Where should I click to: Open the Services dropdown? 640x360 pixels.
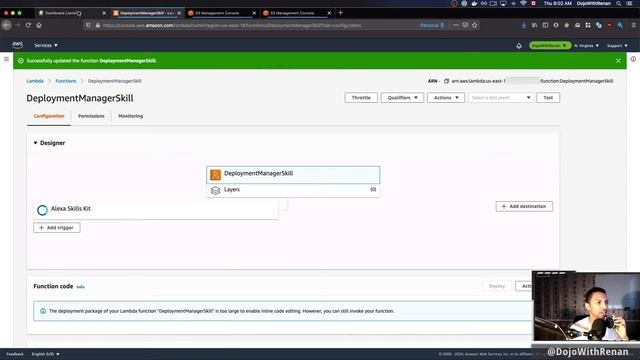pos(46,45)
